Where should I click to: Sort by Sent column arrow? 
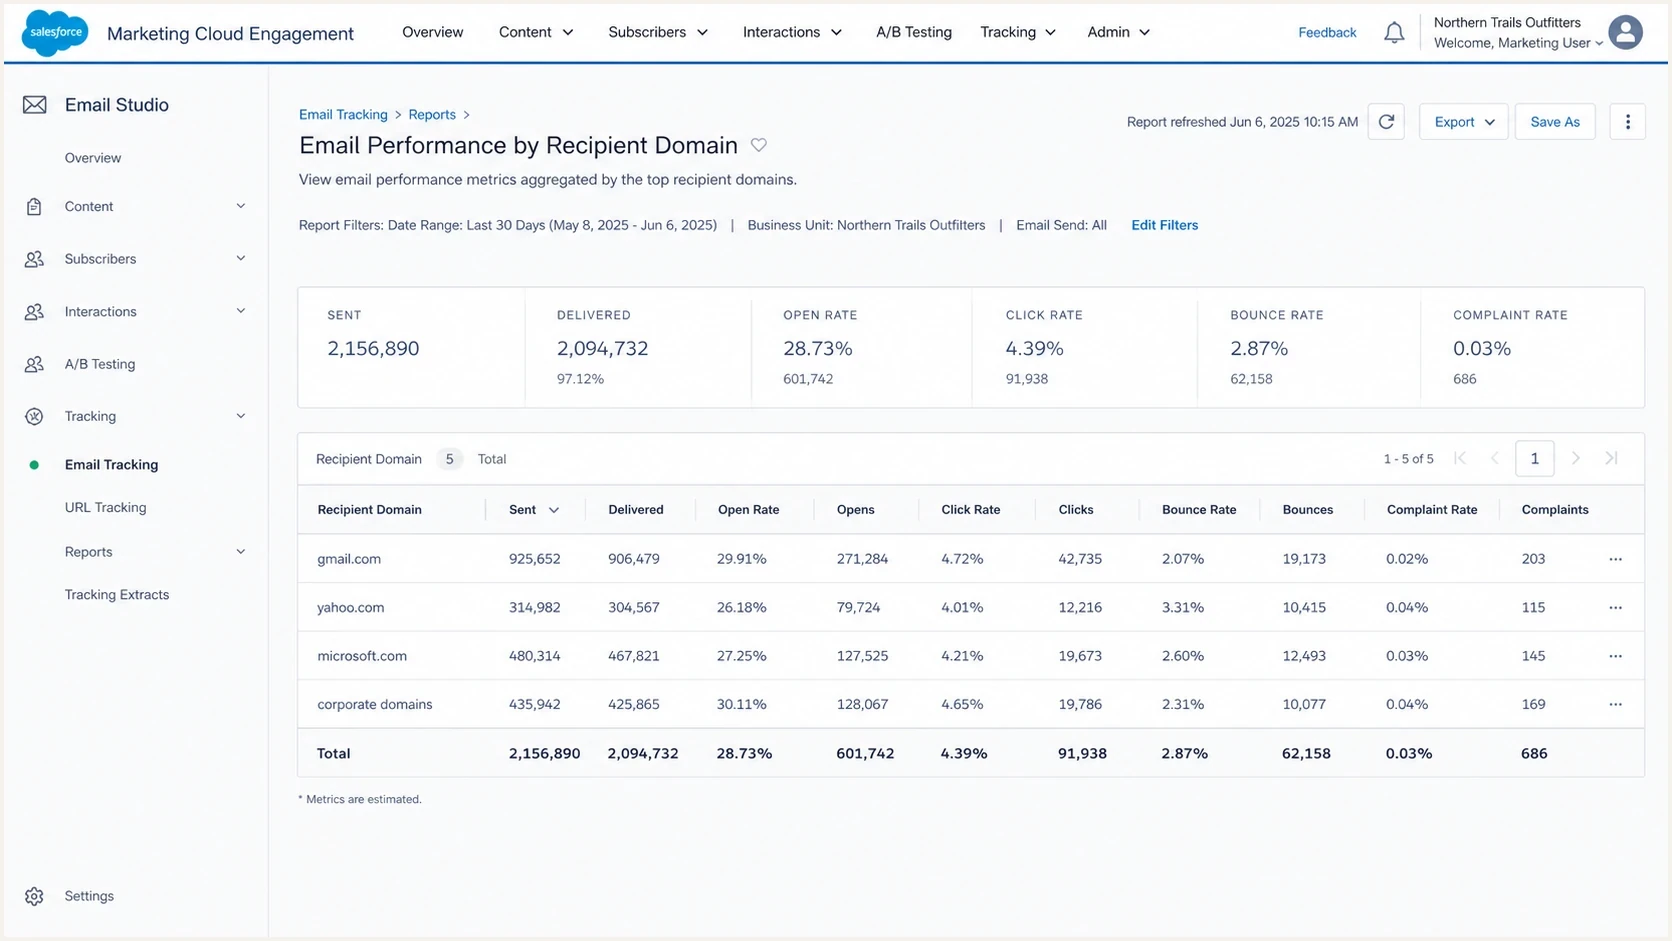[554, 510]
